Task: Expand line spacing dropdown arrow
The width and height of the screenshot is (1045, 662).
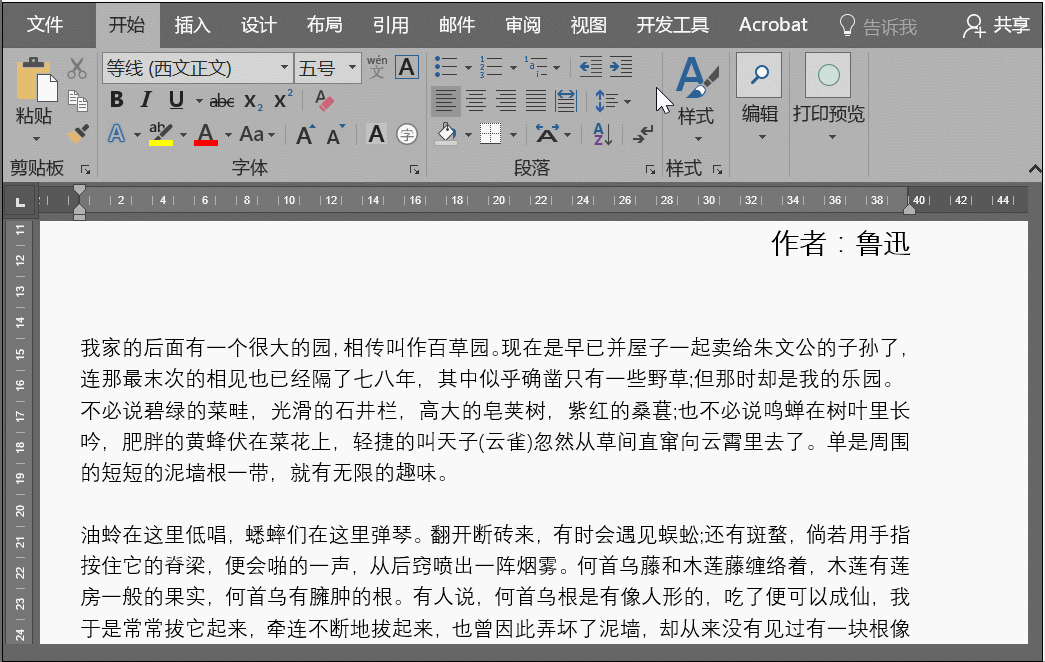Action: click(627, 101)
